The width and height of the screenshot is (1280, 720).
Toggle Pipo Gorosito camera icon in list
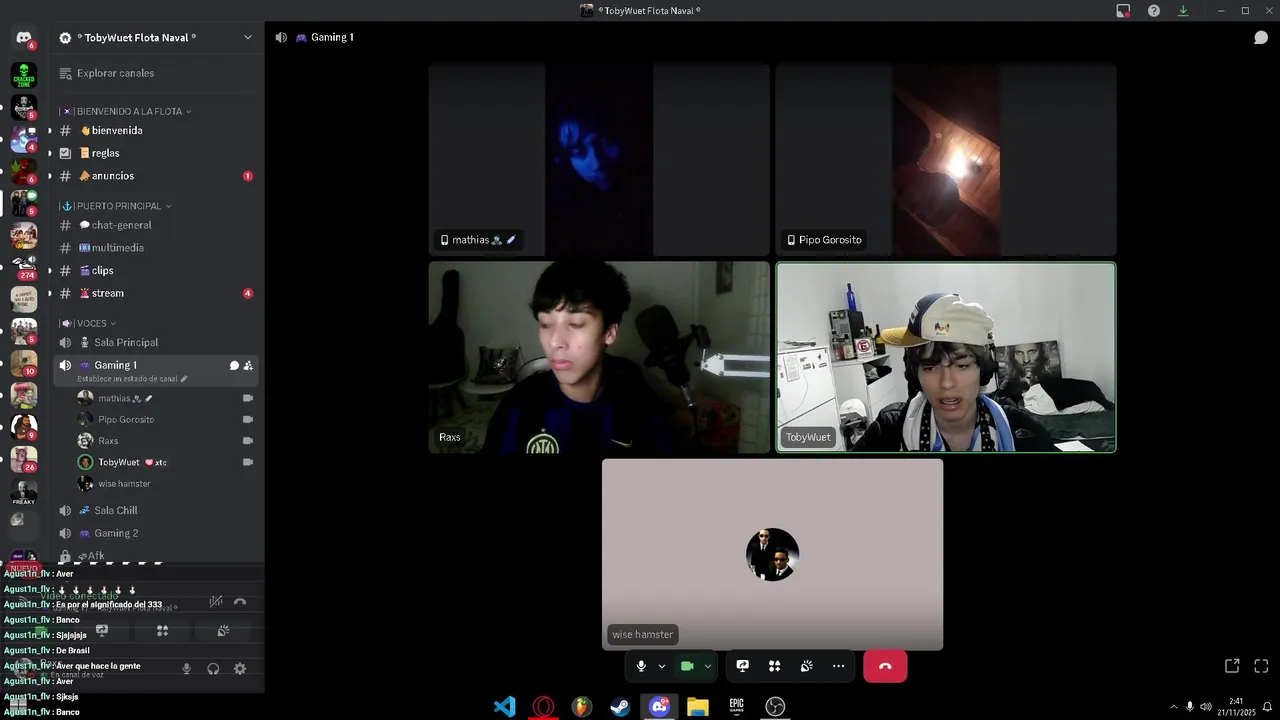point(248,419)
